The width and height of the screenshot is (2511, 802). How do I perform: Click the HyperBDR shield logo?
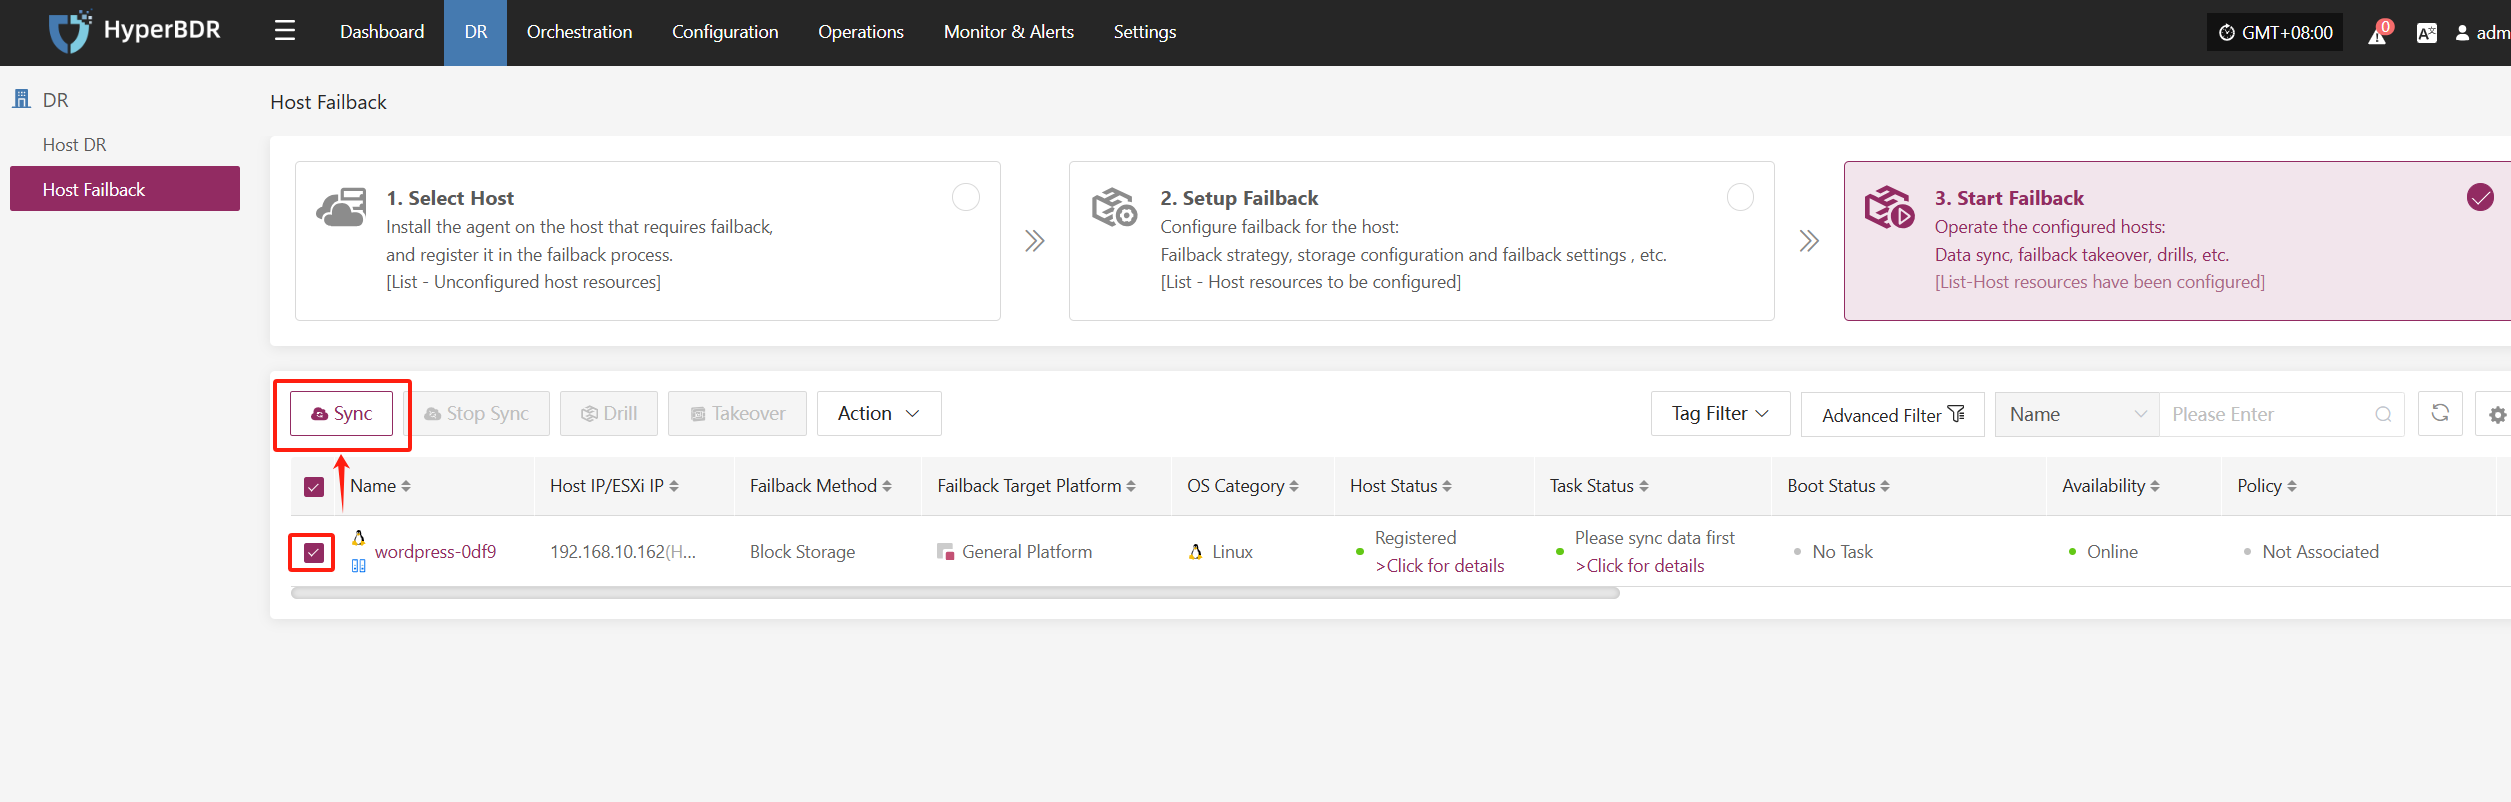coord(70,31)
